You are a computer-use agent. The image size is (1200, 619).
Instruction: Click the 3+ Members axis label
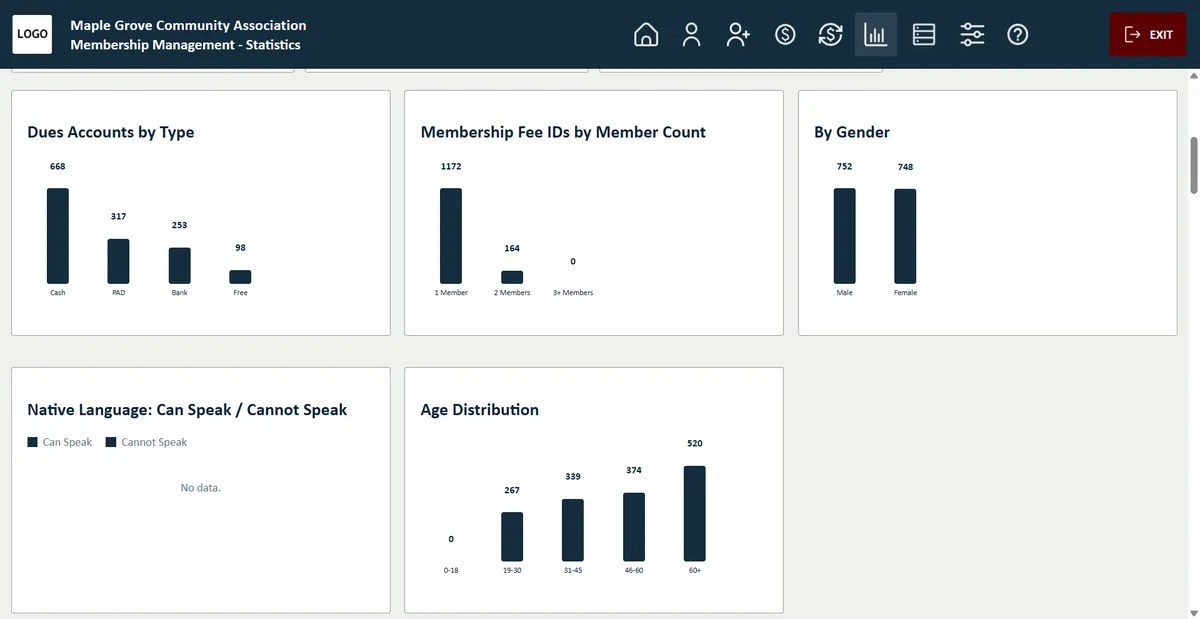click(x=573, y=293)
